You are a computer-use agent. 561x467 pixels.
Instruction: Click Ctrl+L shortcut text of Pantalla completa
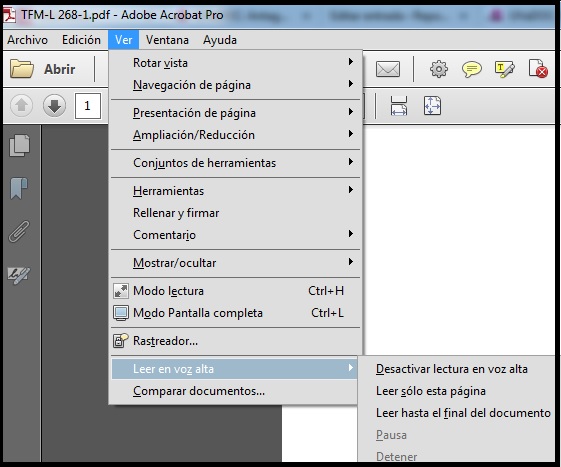click(327, 313)
